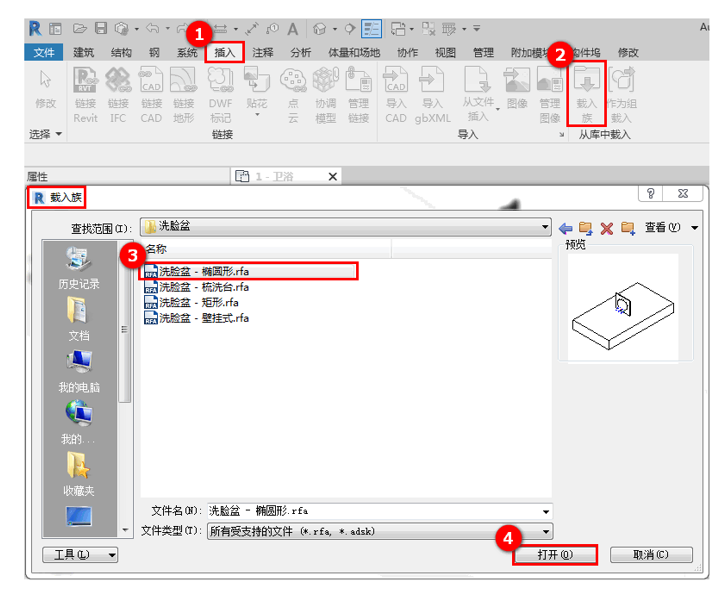The height and width of the screenshot is (593, 723).
Task: Click the preview thumbnail of the family
Action: 623,307
